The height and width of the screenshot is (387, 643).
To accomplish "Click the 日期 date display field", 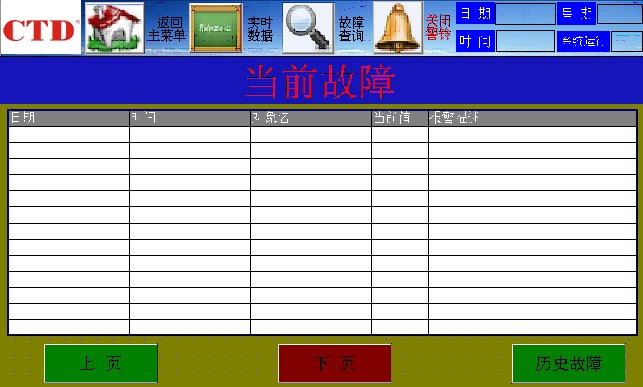I will coord(525,14).
